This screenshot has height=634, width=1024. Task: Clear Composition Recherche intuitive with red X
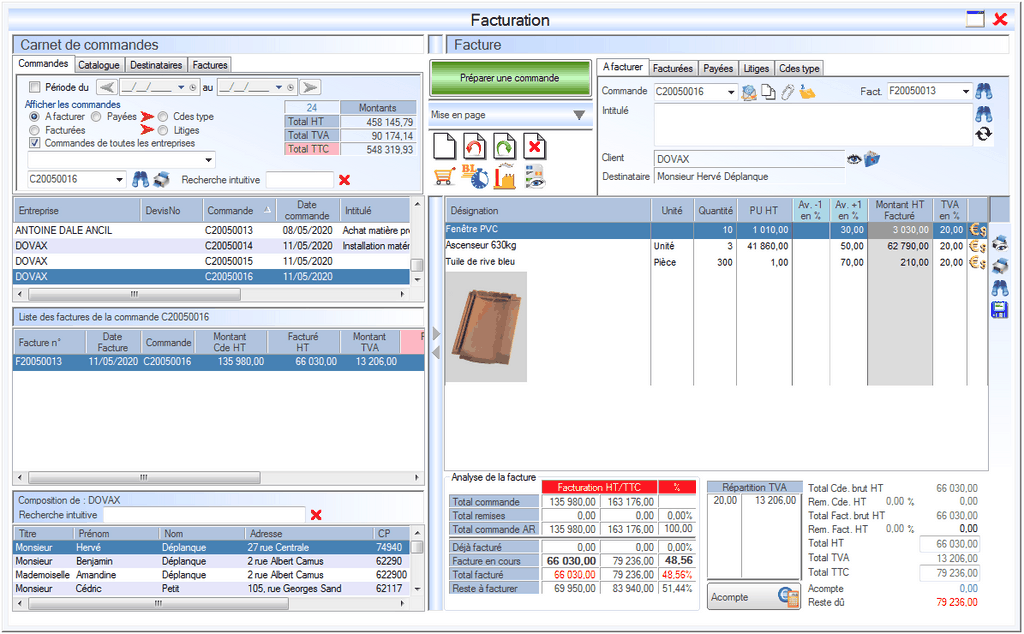316,515
